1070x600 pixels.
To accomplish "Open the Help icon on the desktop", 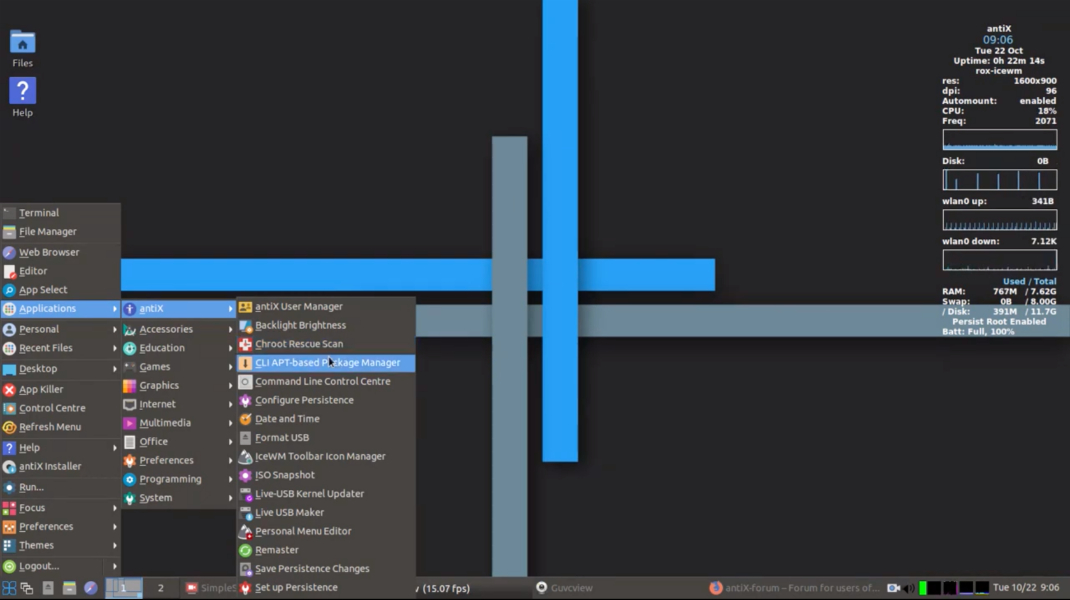I will 21,93.
